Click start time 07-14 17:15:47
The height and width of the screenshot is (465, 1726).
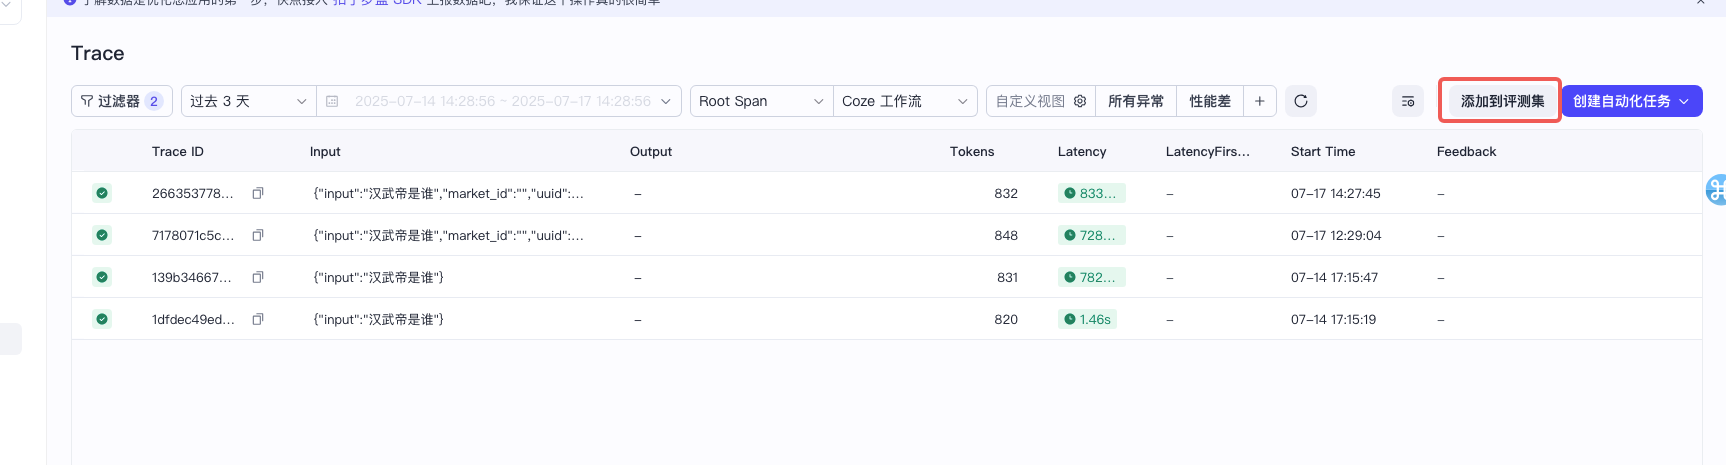[1334, 277]
